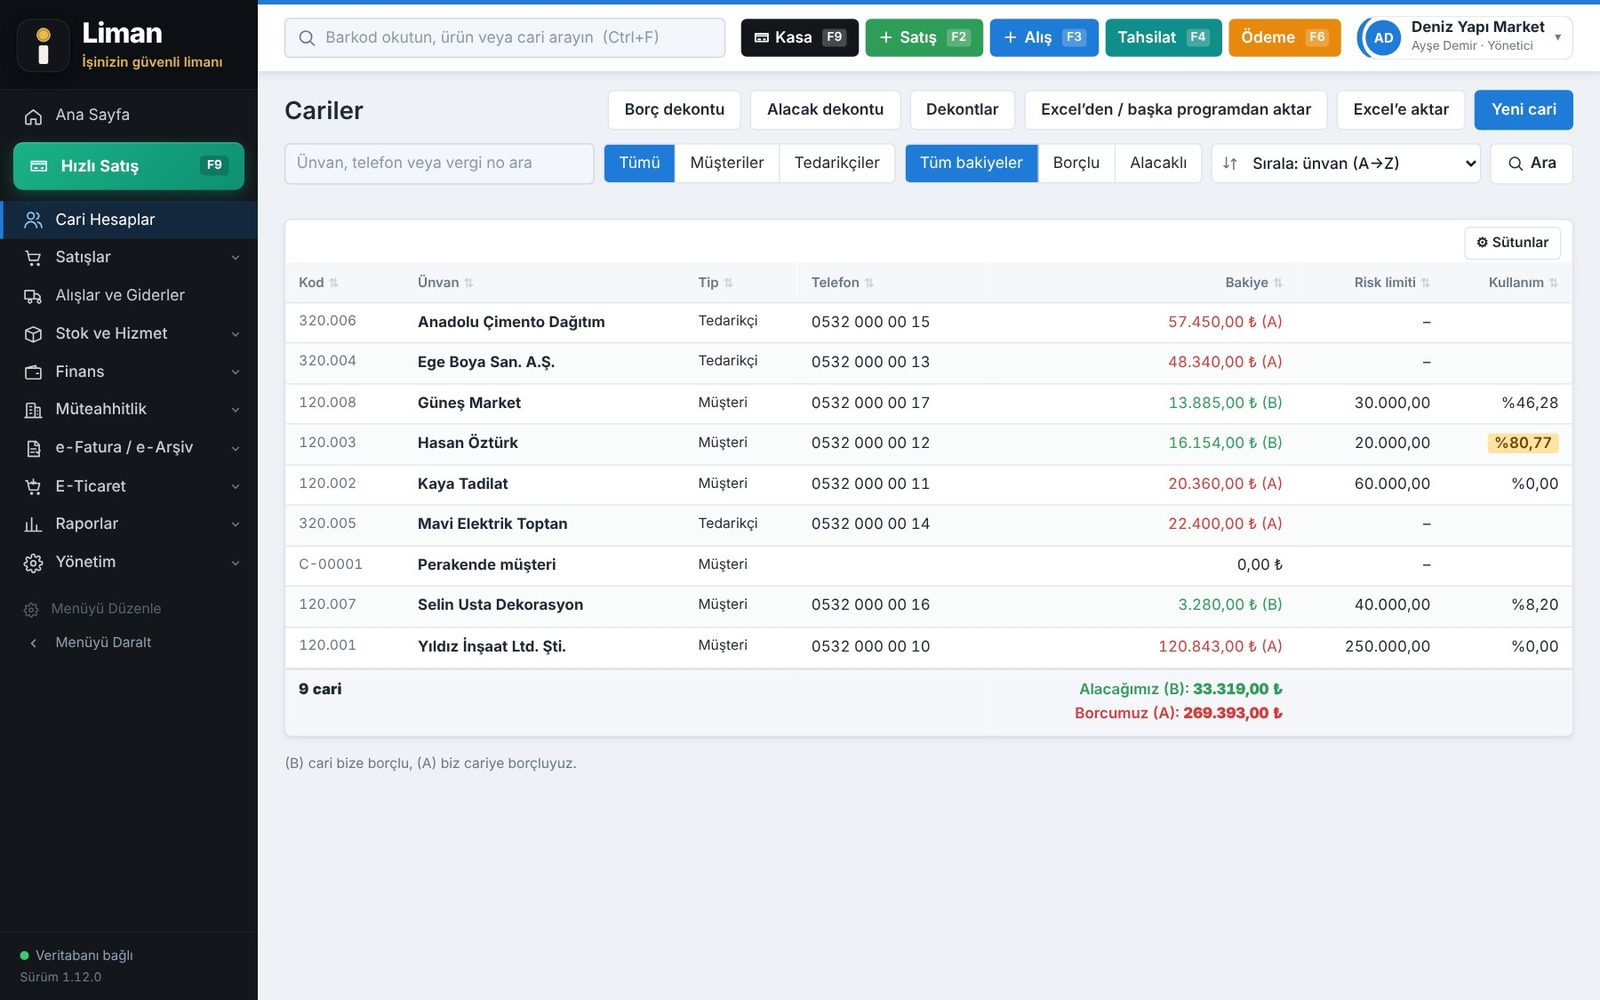This screenshot has height=1000, width=1600.
Task: Click the Yönetim gear icon
Action: 33,563
